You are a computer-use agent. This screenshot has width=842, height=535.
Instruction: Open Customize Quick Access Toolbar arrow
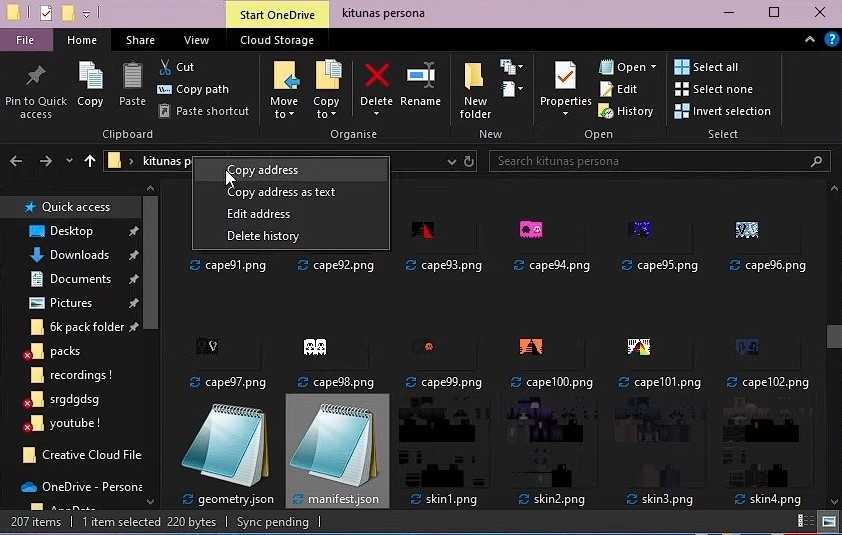click(86, 13)
